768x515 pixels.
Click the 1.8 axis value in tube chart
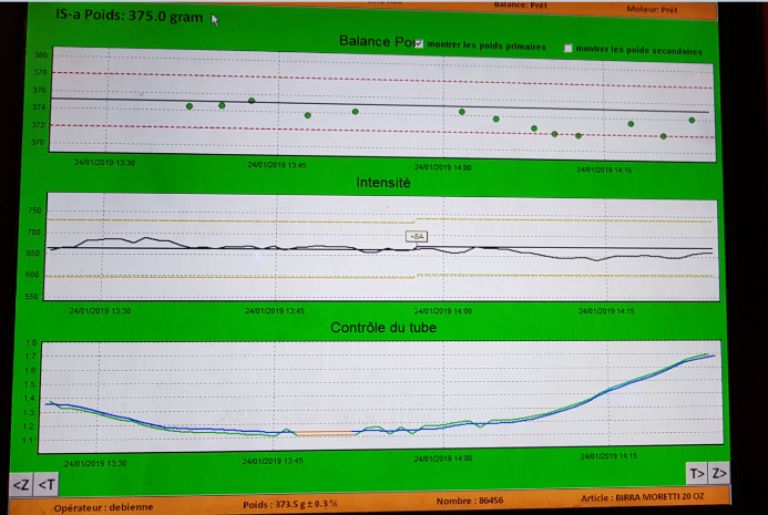(x=31, y=343)
